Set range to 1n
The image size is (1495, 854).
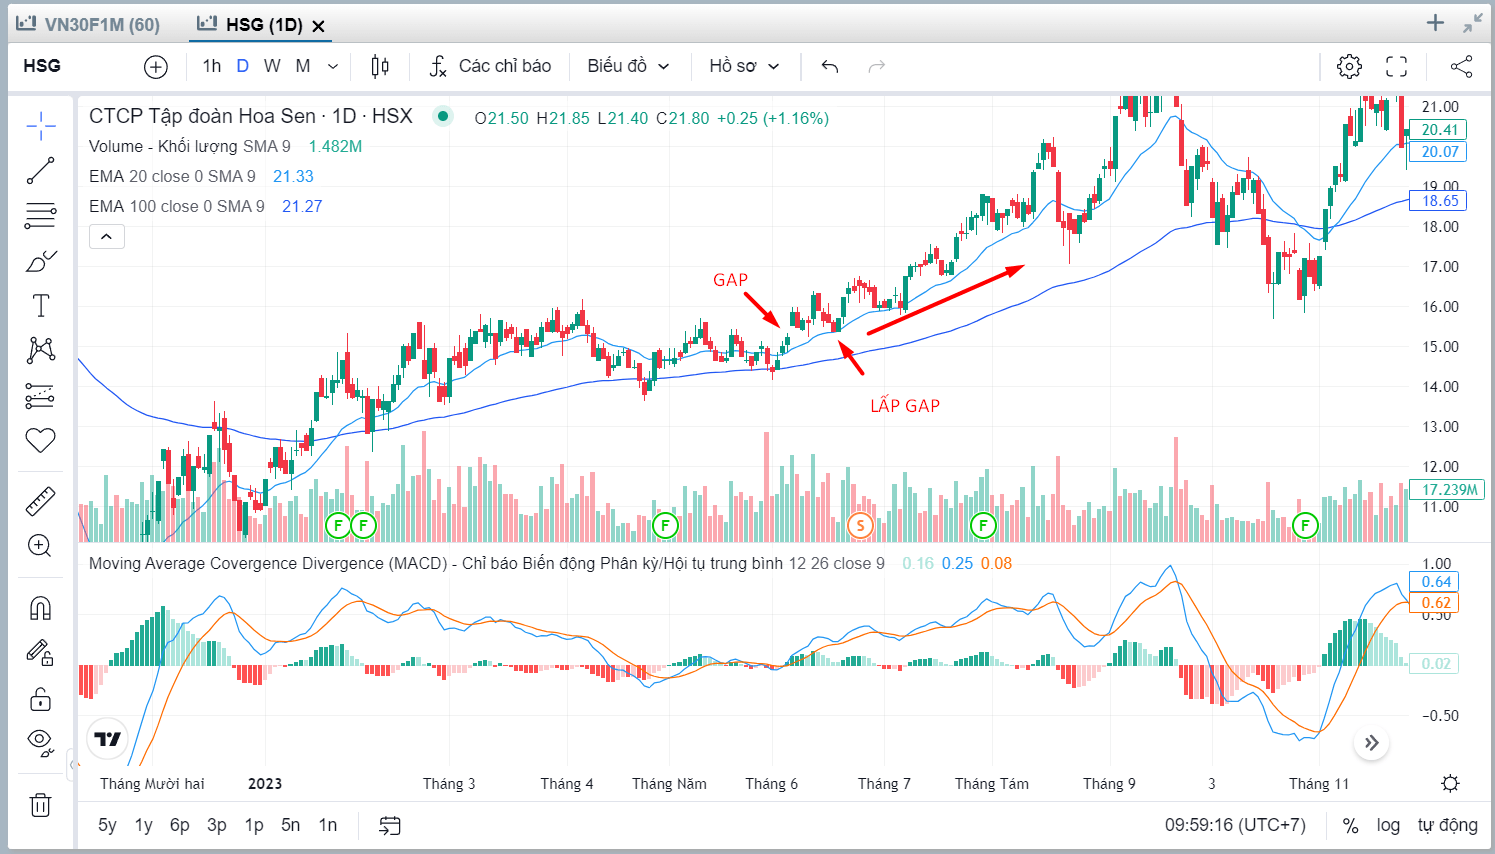pos(328,825)
